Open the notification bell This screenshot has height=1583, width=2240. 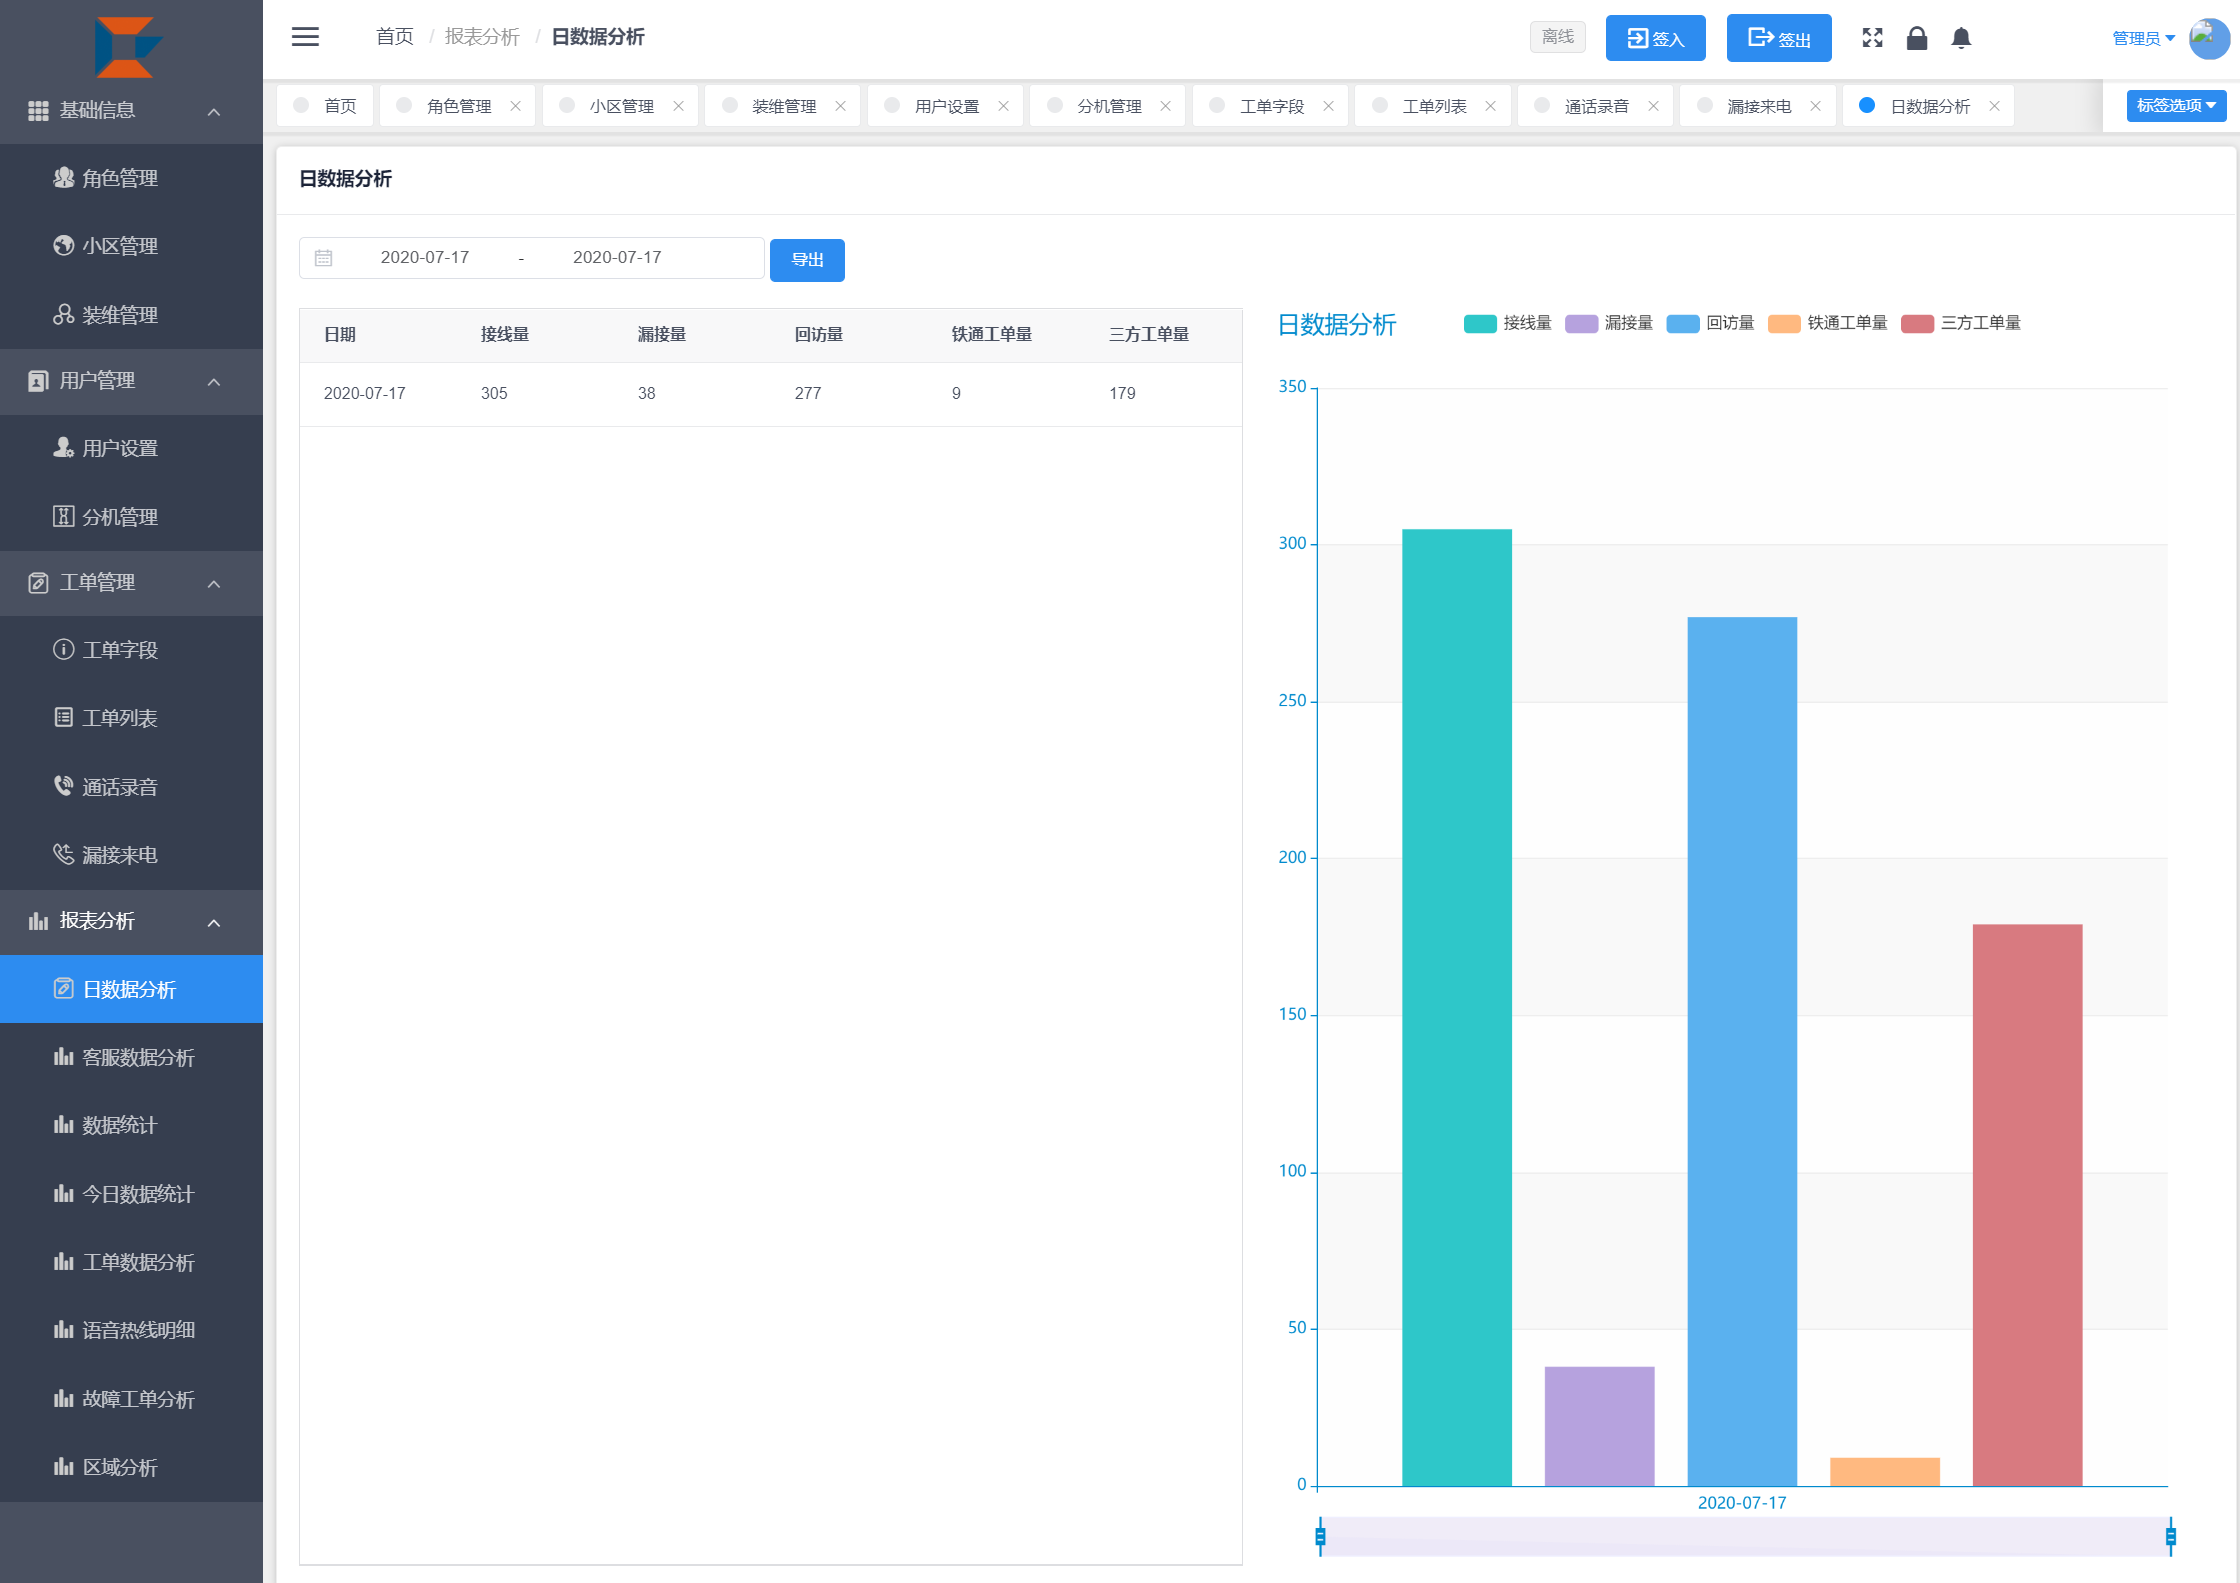coord(1961,38)
